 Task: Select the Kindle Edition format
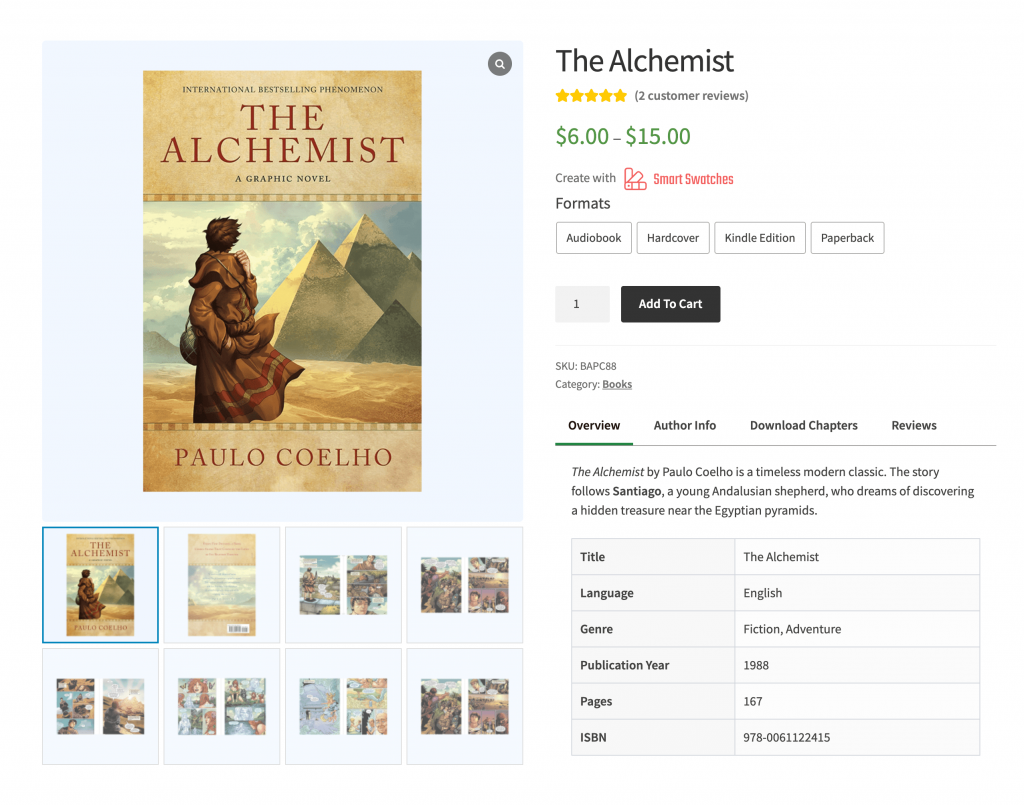(x=760, y=238)
